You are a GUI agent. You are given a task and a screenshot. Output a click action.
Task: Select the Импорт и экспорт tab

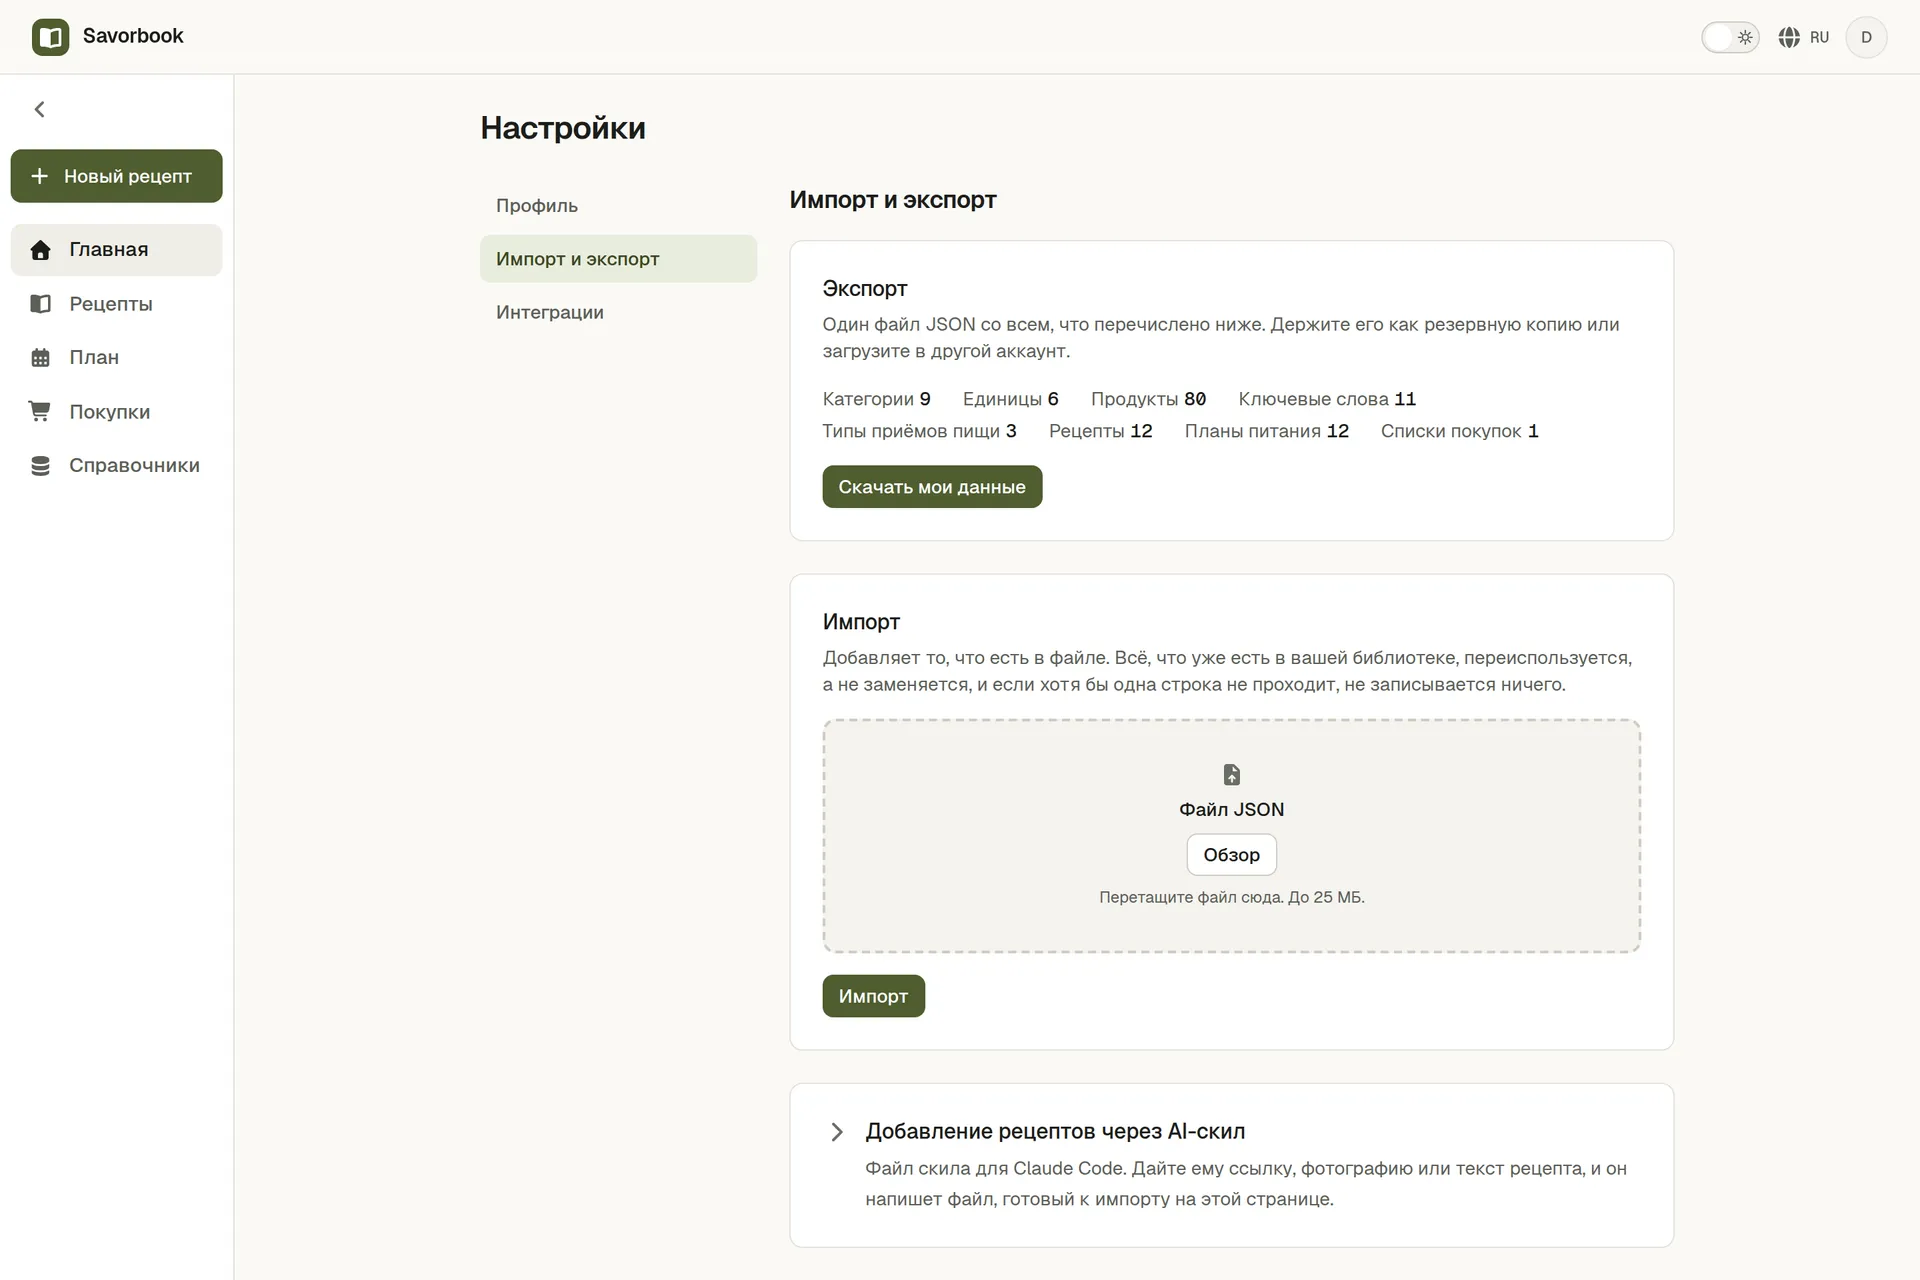[x=618, y=259]
